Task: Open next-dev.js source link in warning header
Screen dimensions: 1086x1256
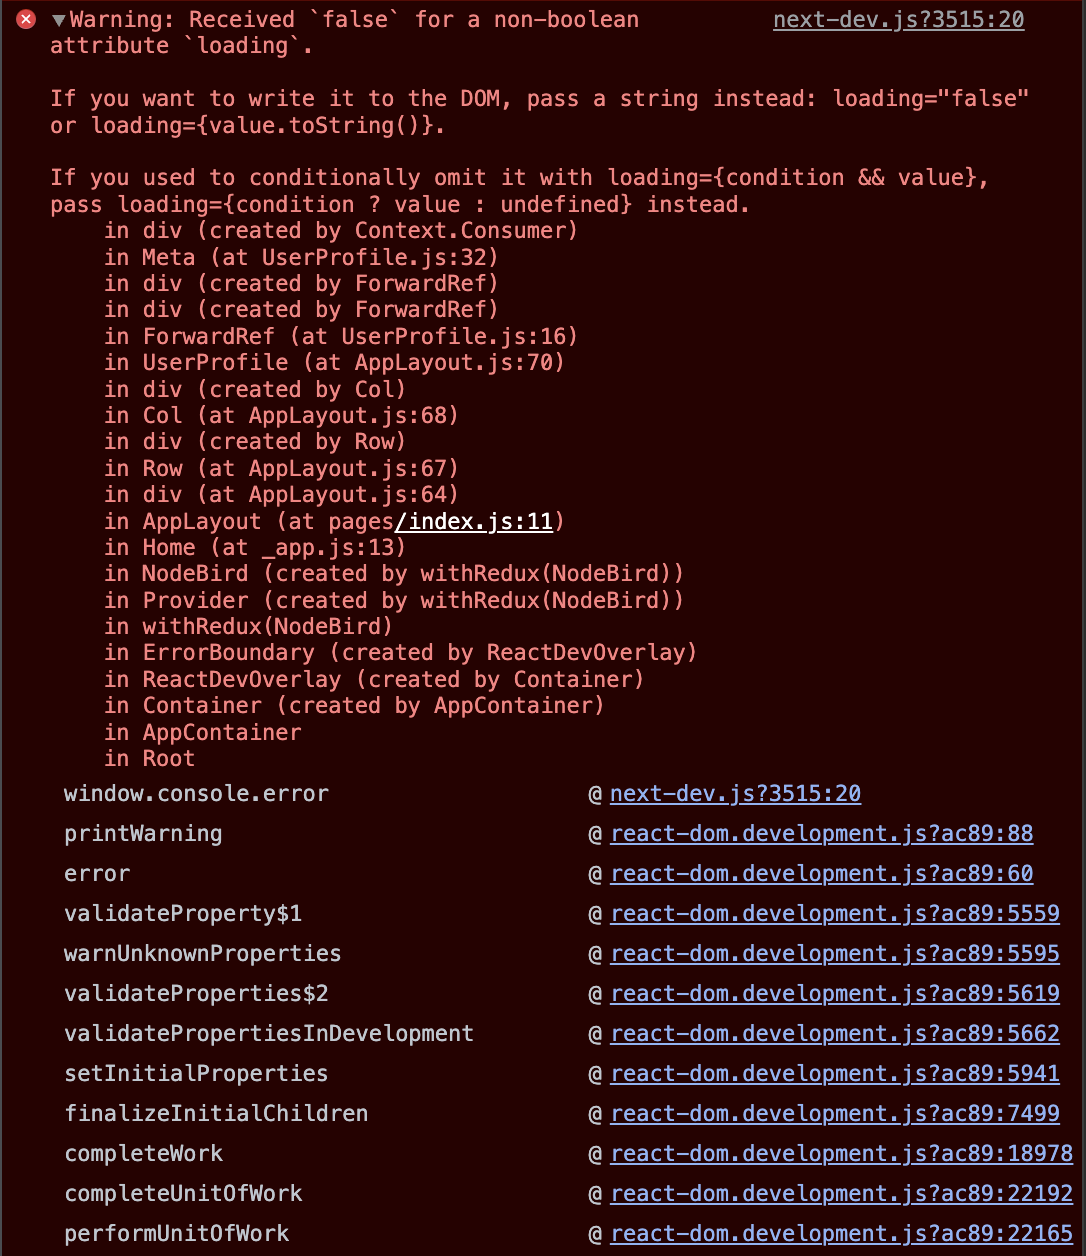Action: pos(898,19)
